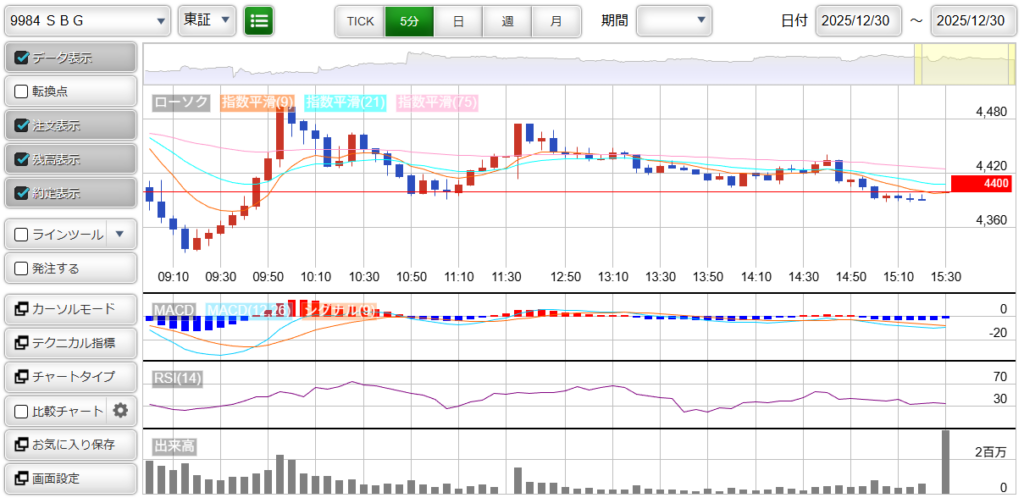1024x498 pixels.
Task: Click the 指数平滑(21) legend label
Action: [345, 102]
